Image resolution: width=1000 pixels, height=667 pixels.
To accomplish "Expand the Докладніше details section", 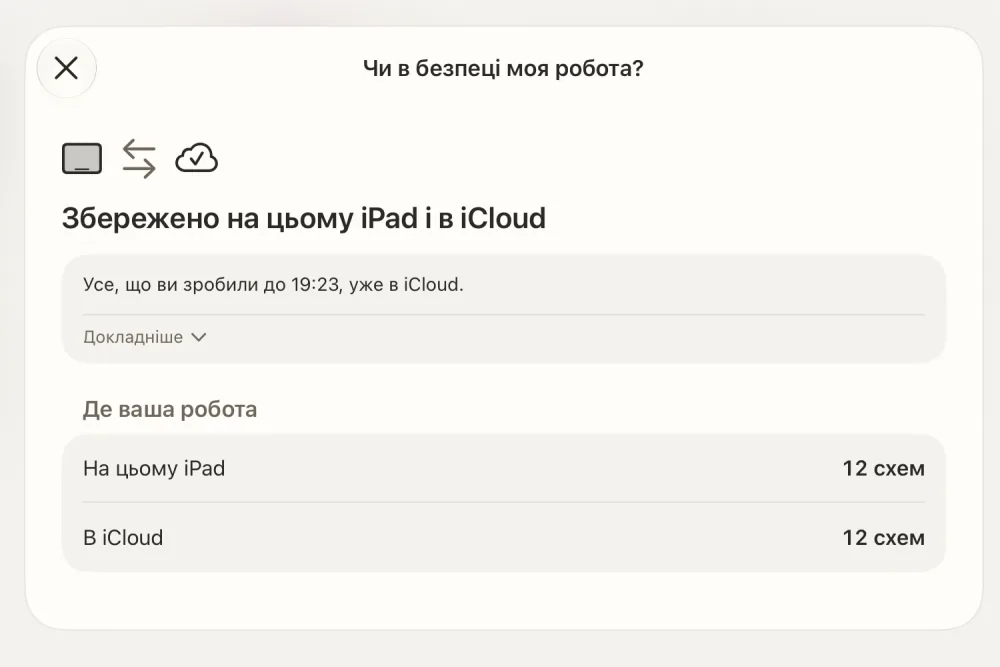I will (x=145, y=337).
